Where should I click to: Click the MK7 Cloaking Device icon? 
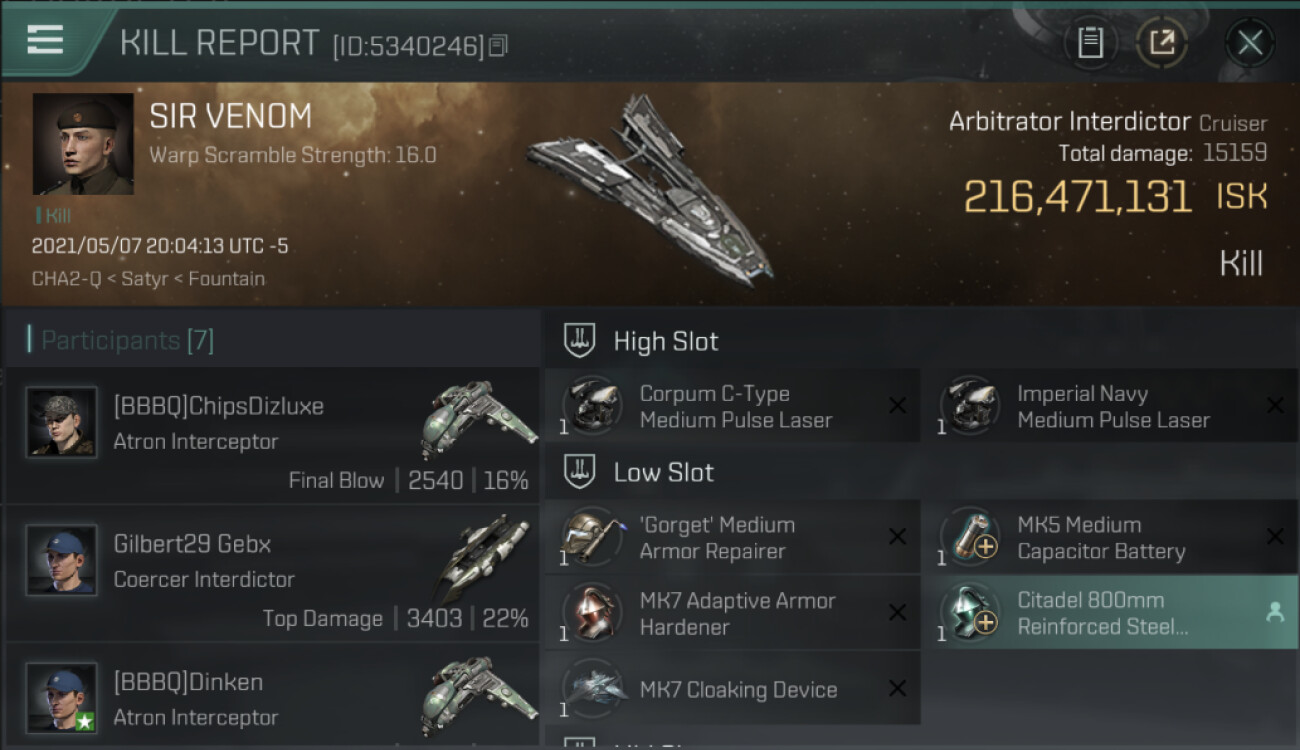(592, 689)
